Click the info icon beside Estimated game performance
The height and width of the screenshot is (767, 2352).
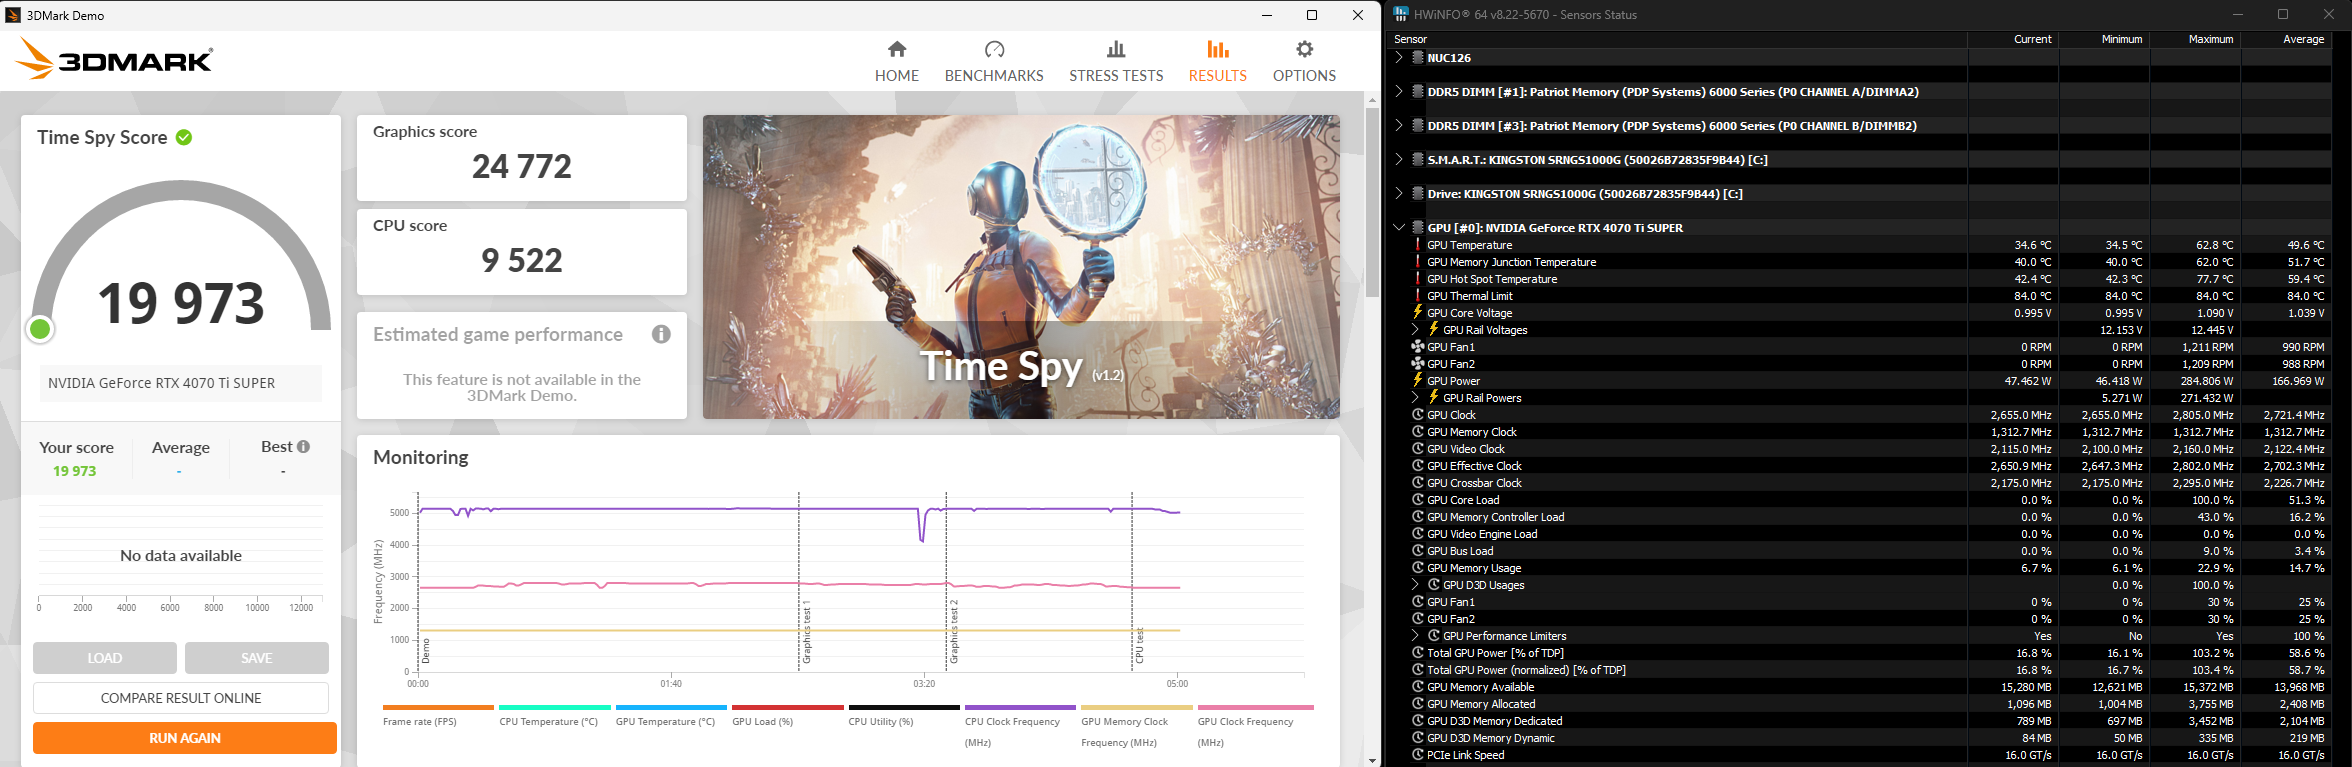click(x=661, y=334)
